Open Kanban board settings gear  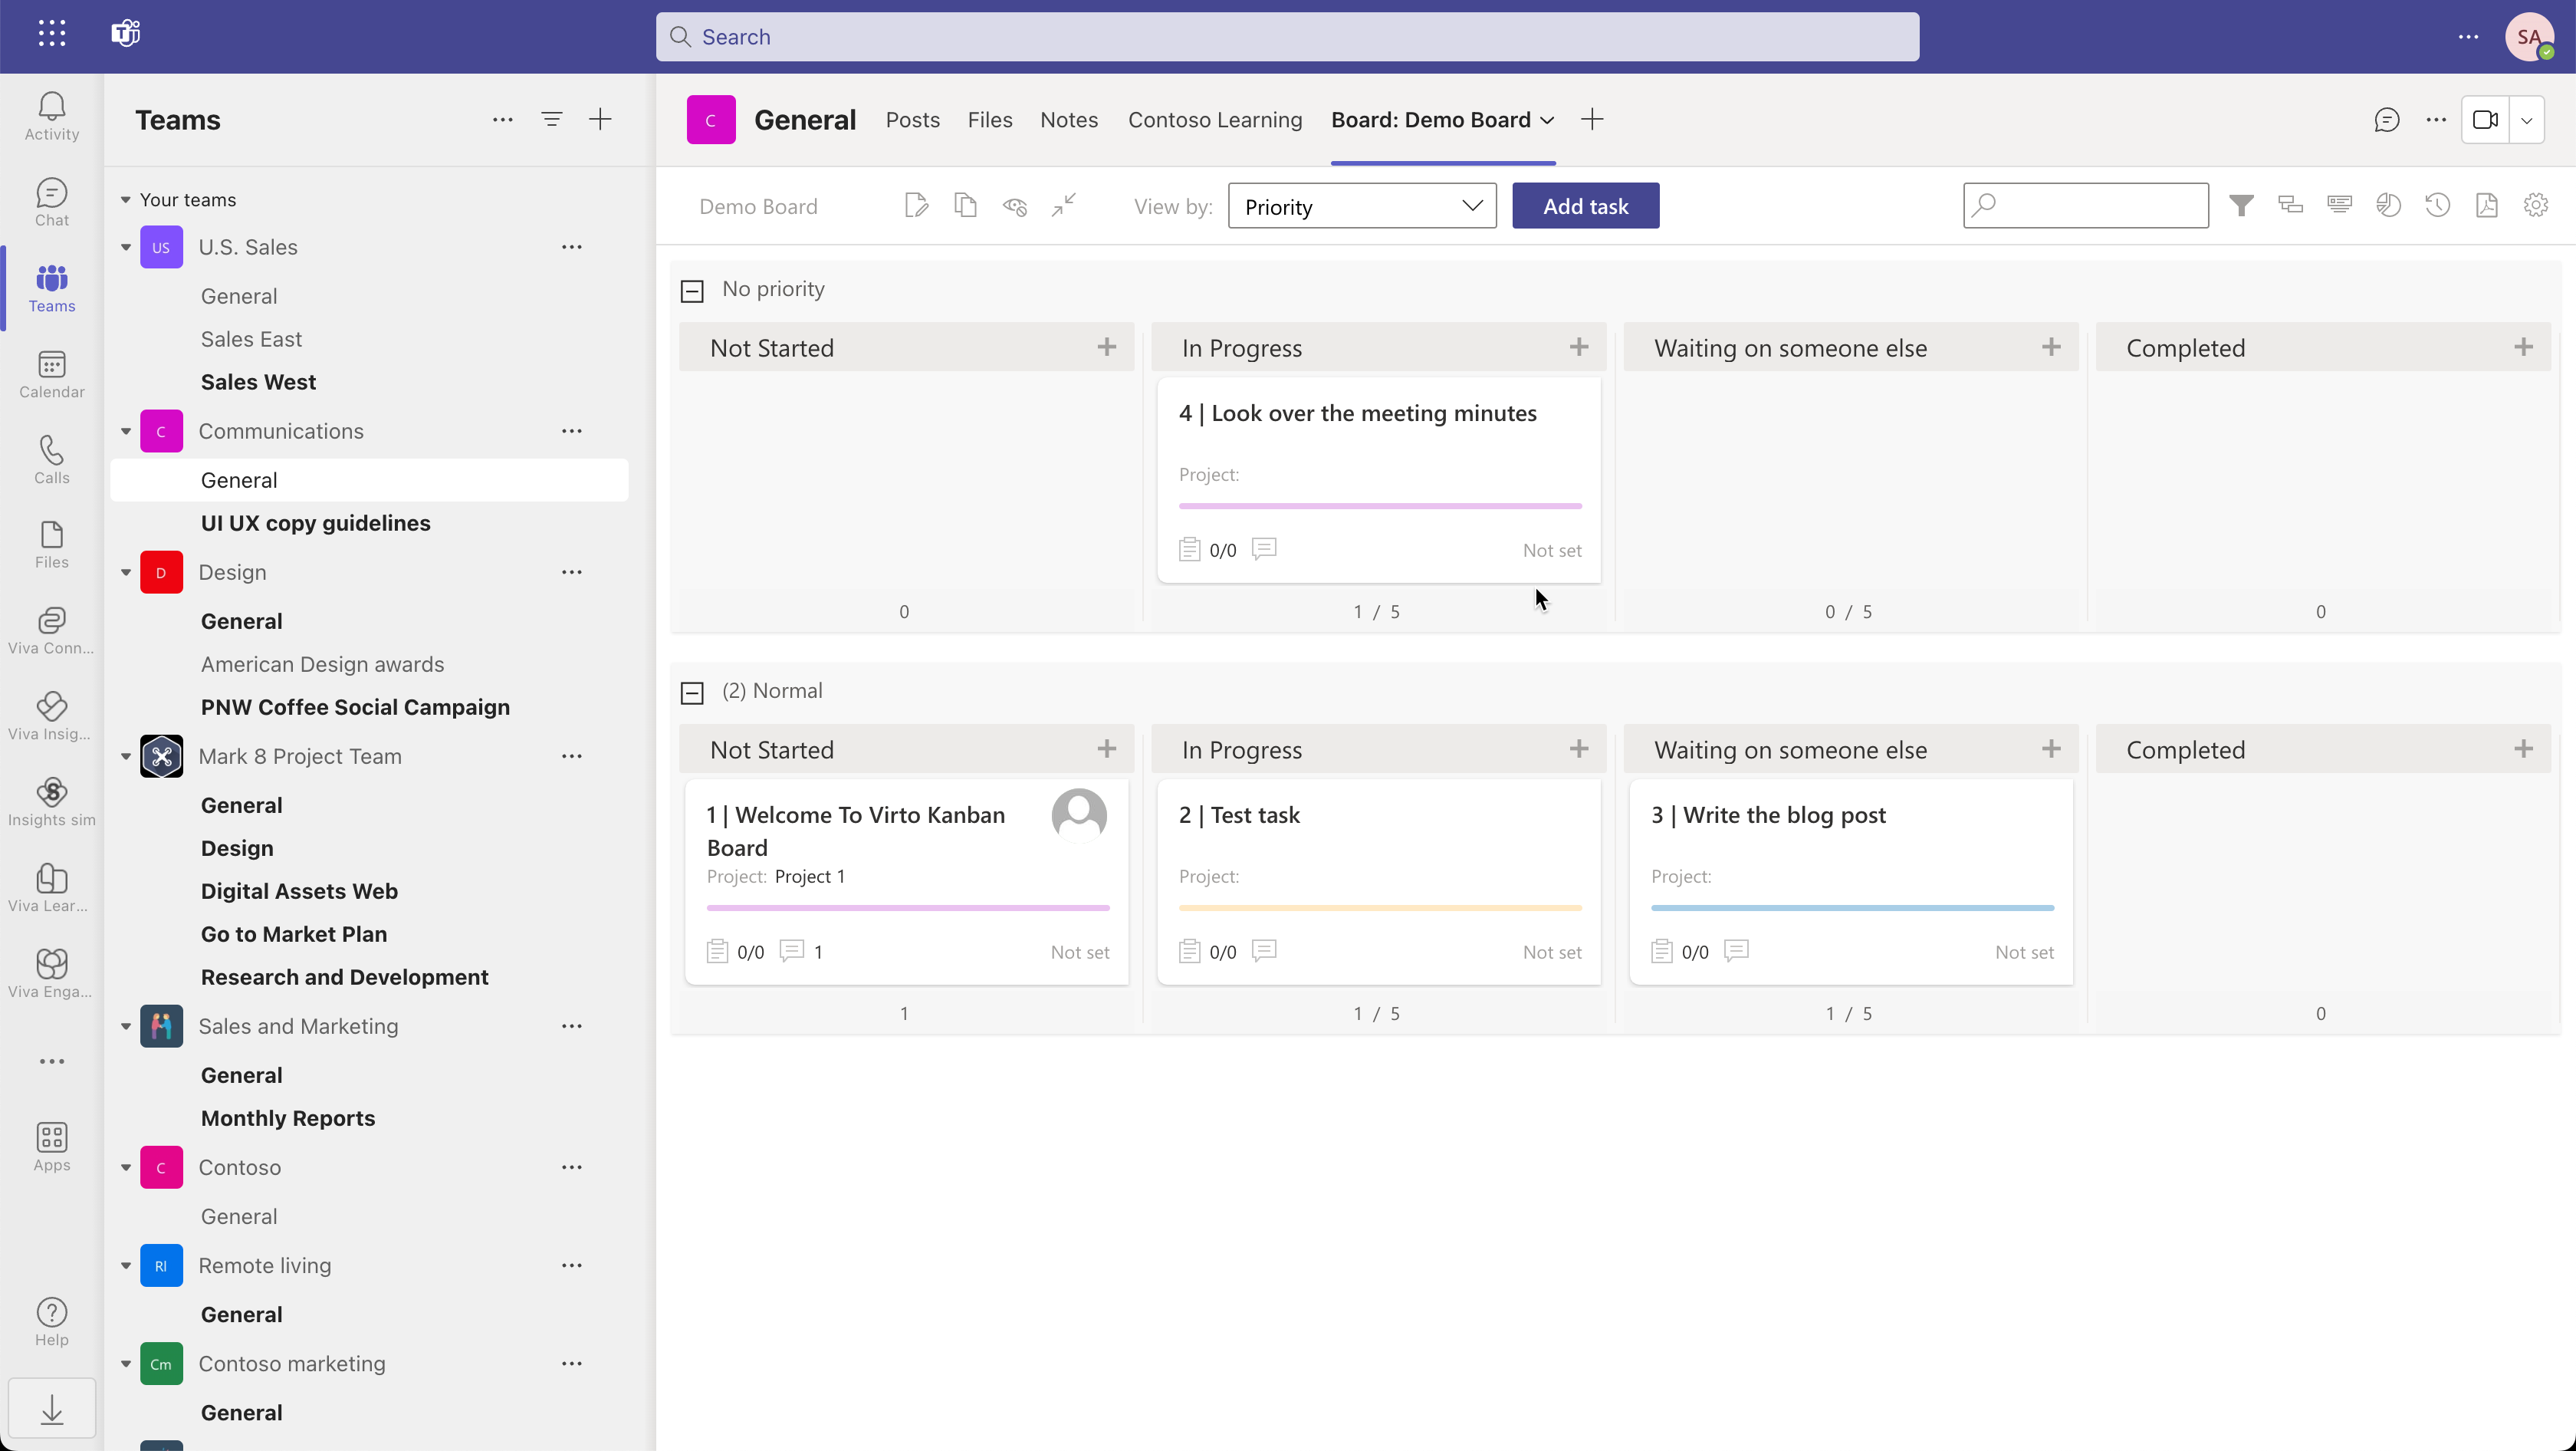click(x=2535, y=206)
